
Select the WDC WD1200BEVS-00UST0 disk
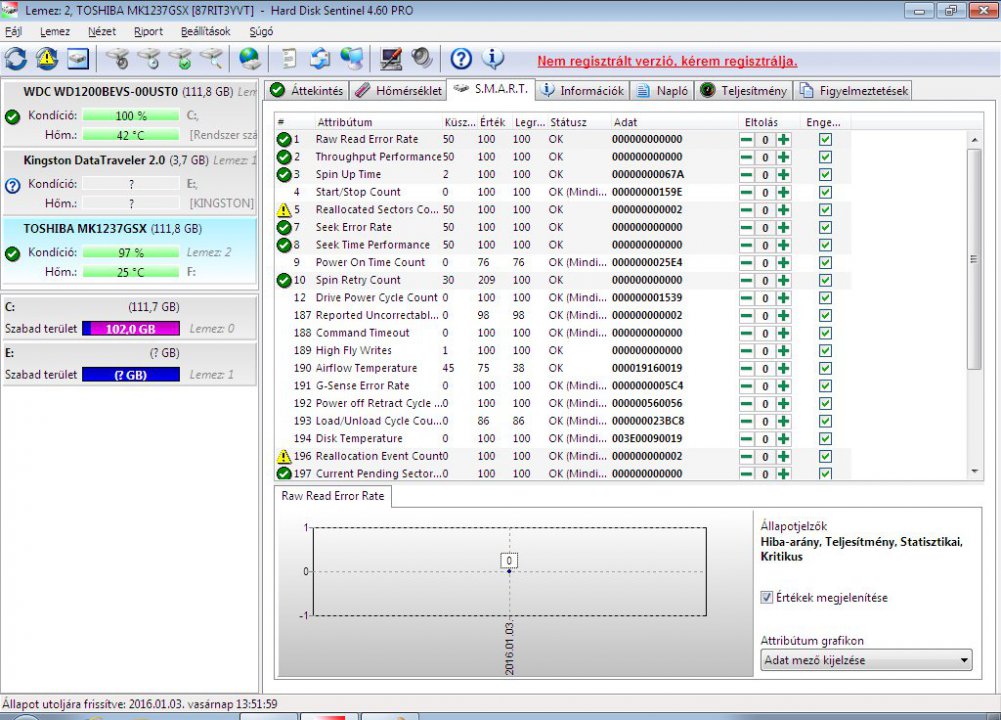pos(100,91)
